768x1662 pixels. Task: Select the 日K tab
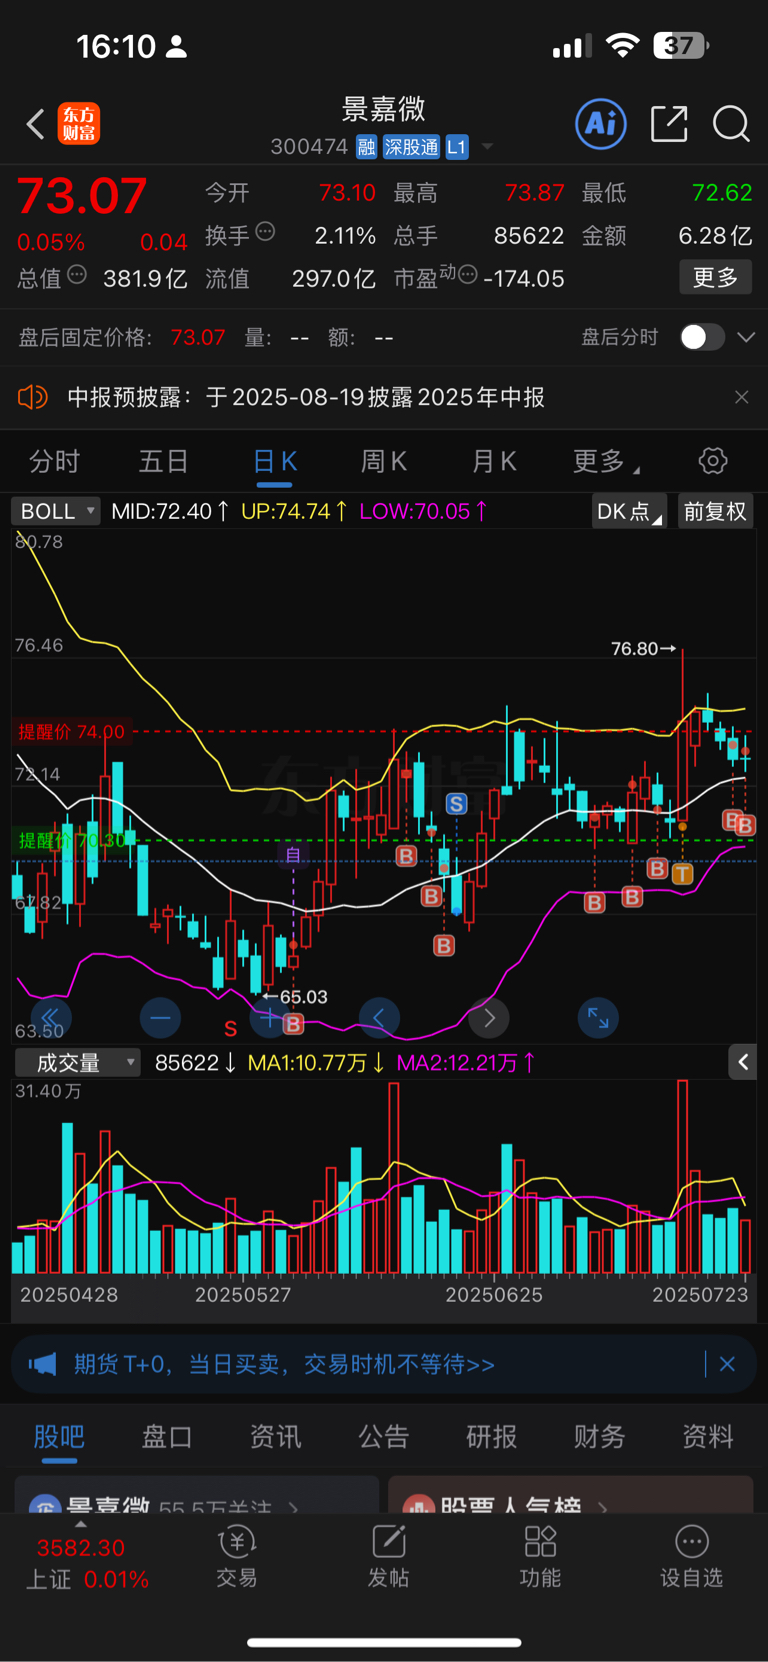[274, 461]
